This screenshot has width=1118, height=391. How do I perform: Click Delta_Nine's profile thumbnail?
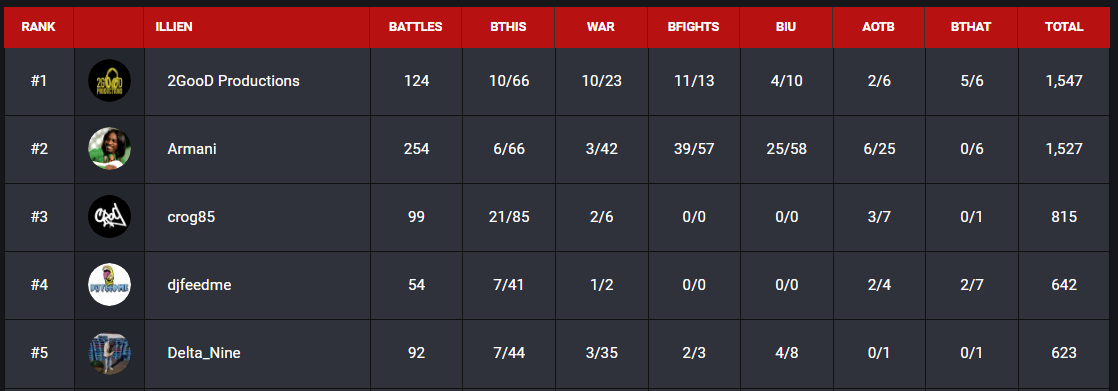[x=109, y=352]
